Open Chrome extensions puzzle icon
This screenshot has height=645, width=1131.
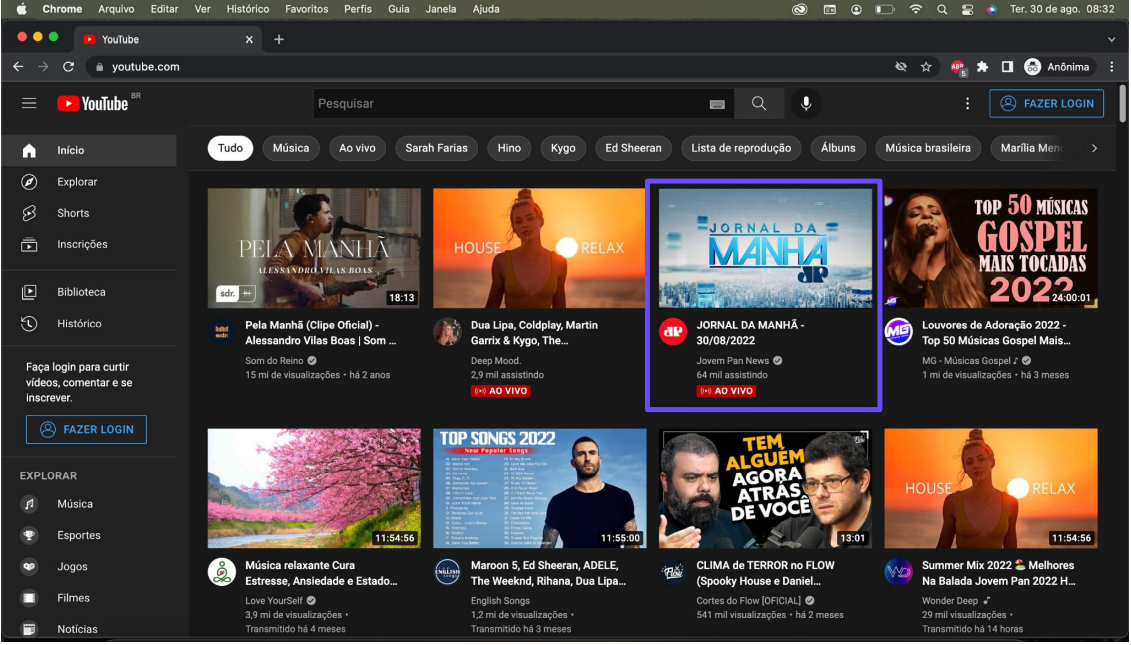(982, 67)
